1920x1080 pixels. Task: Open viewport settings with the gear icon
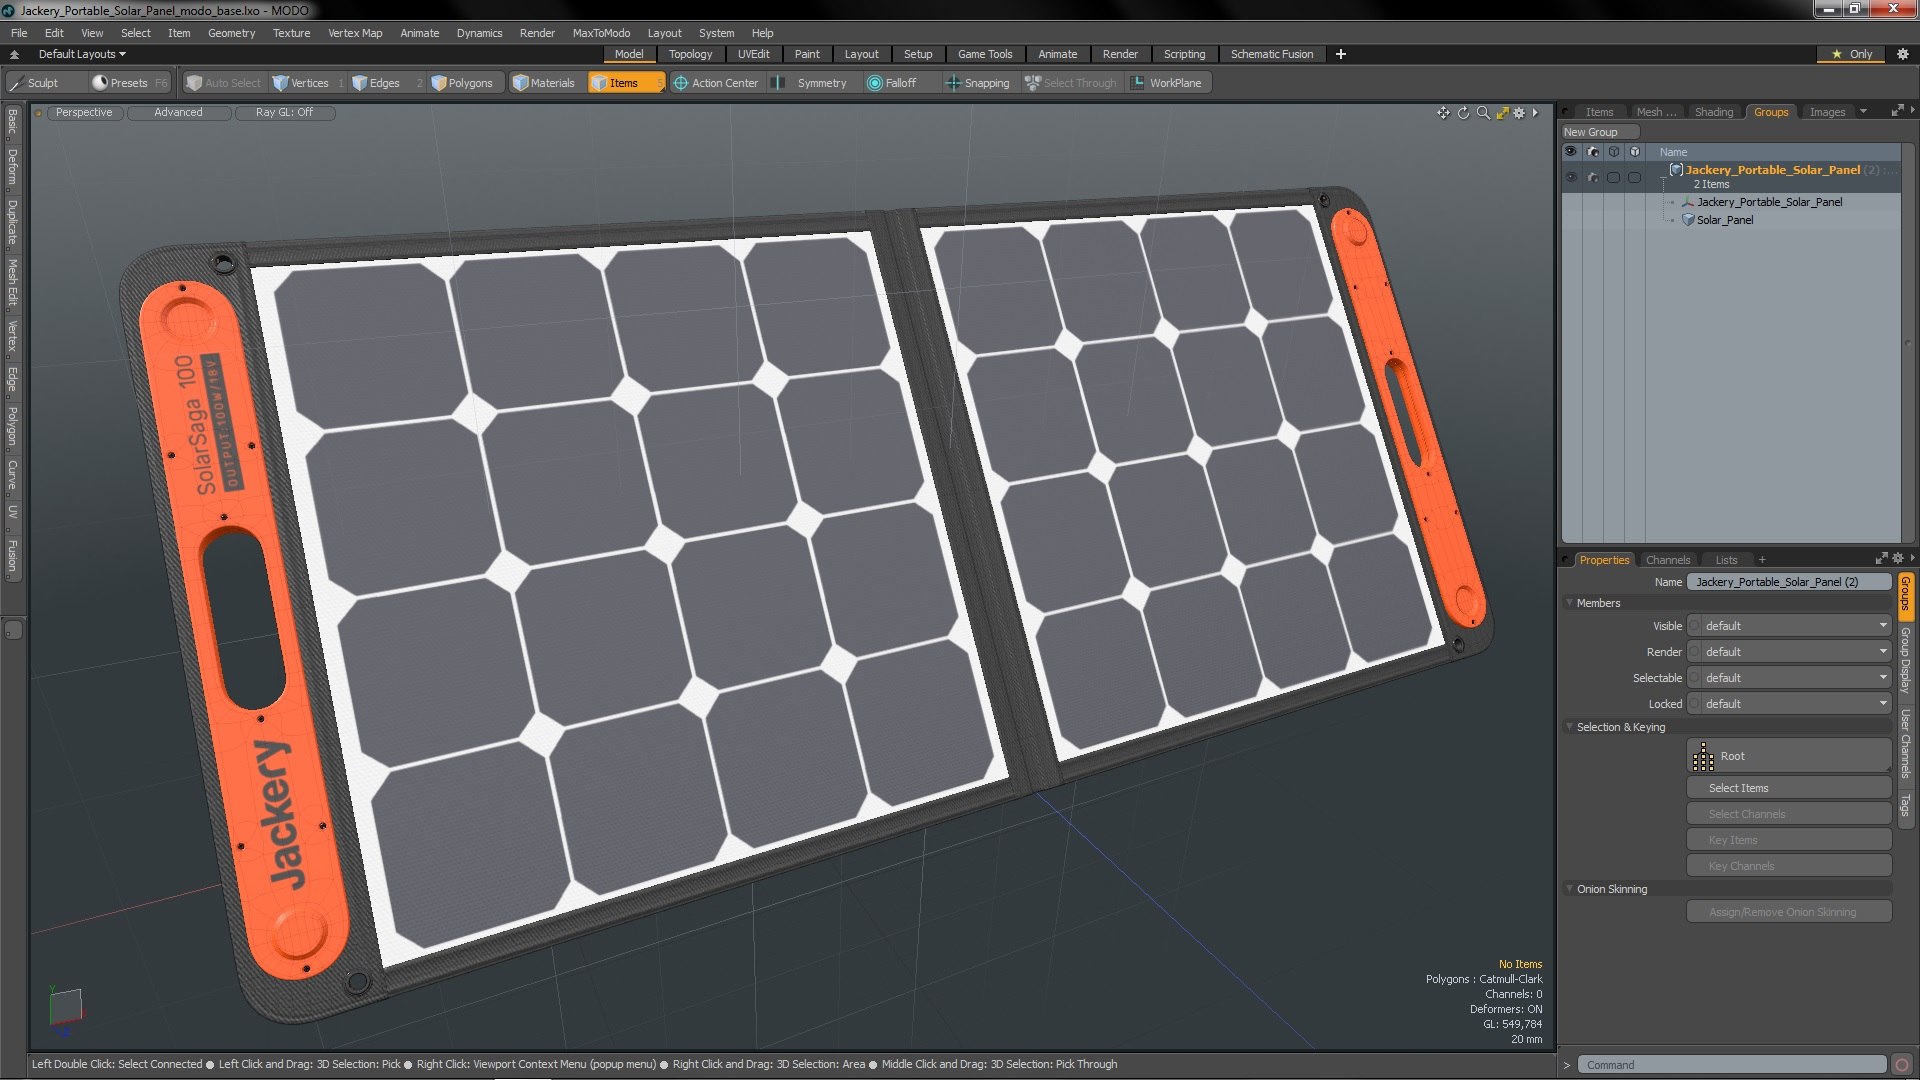(1519, 113)
